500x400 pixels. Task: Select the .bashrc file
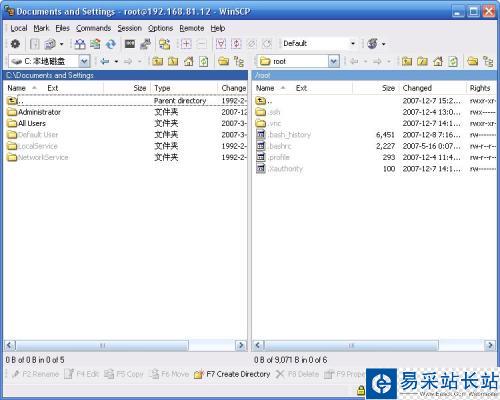274,146
